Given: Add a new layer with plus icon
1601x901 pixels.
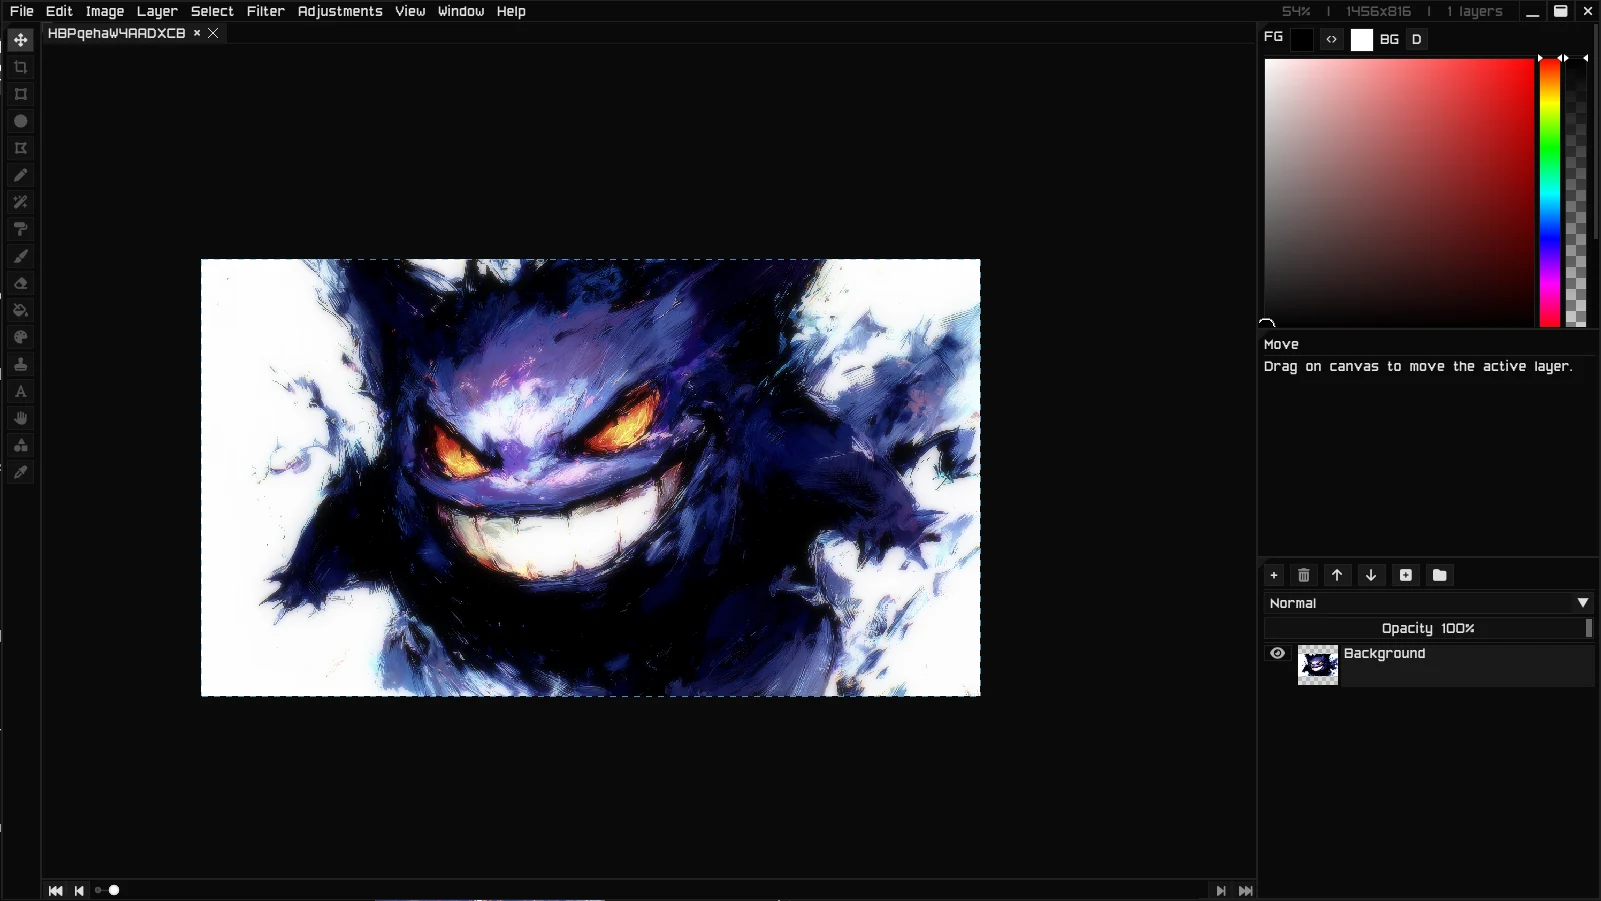Looking at the screenshot, I should [x=1274, y=575].
